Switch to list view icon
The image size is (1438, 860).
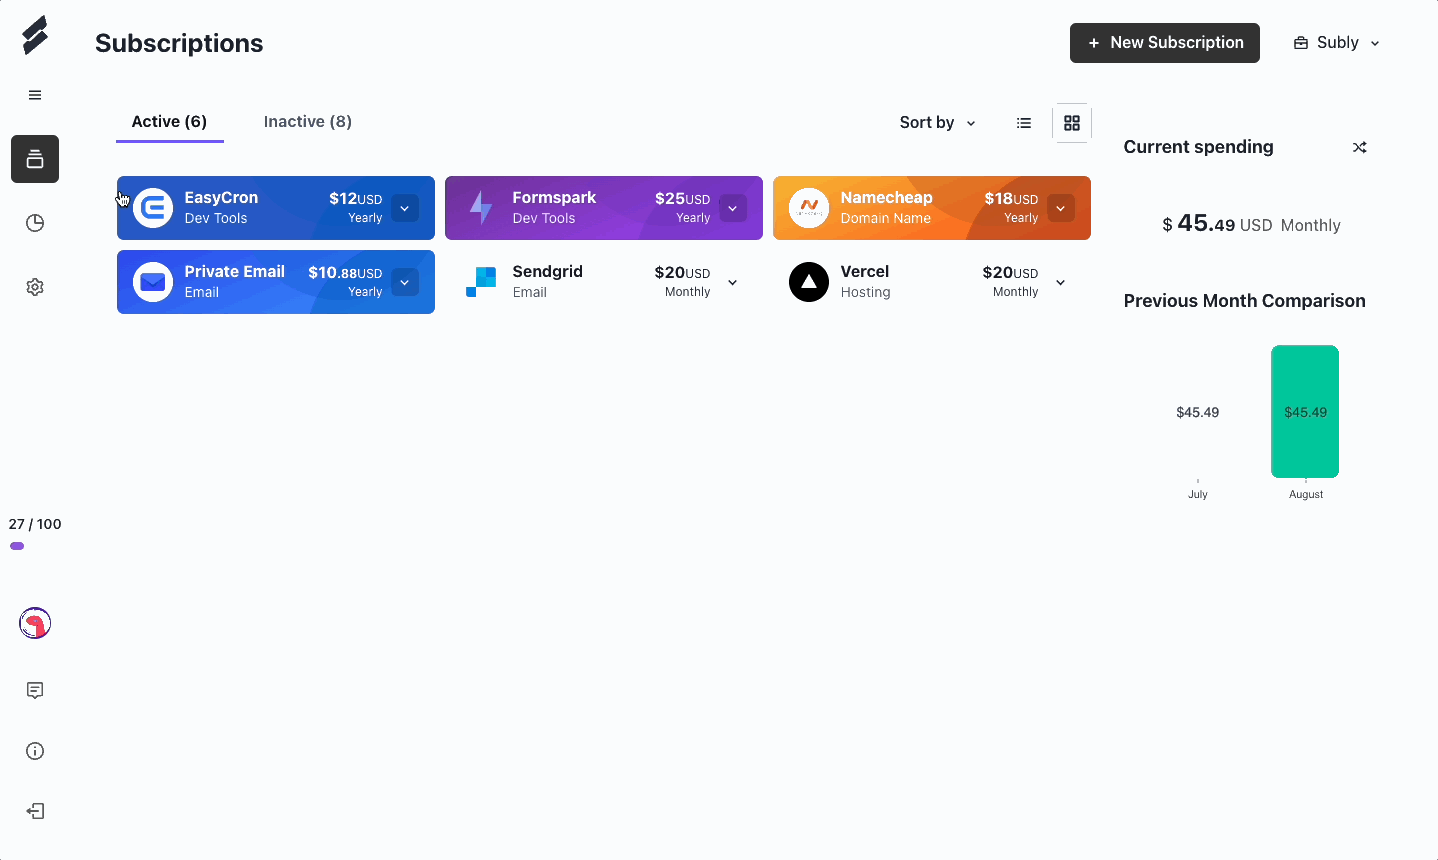1024,123
